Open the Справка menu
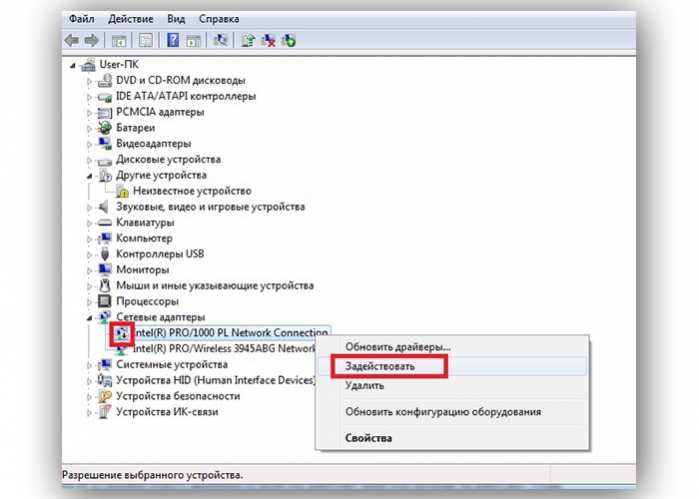Screen dimensions: 699x499 click(x=219, y=19)
